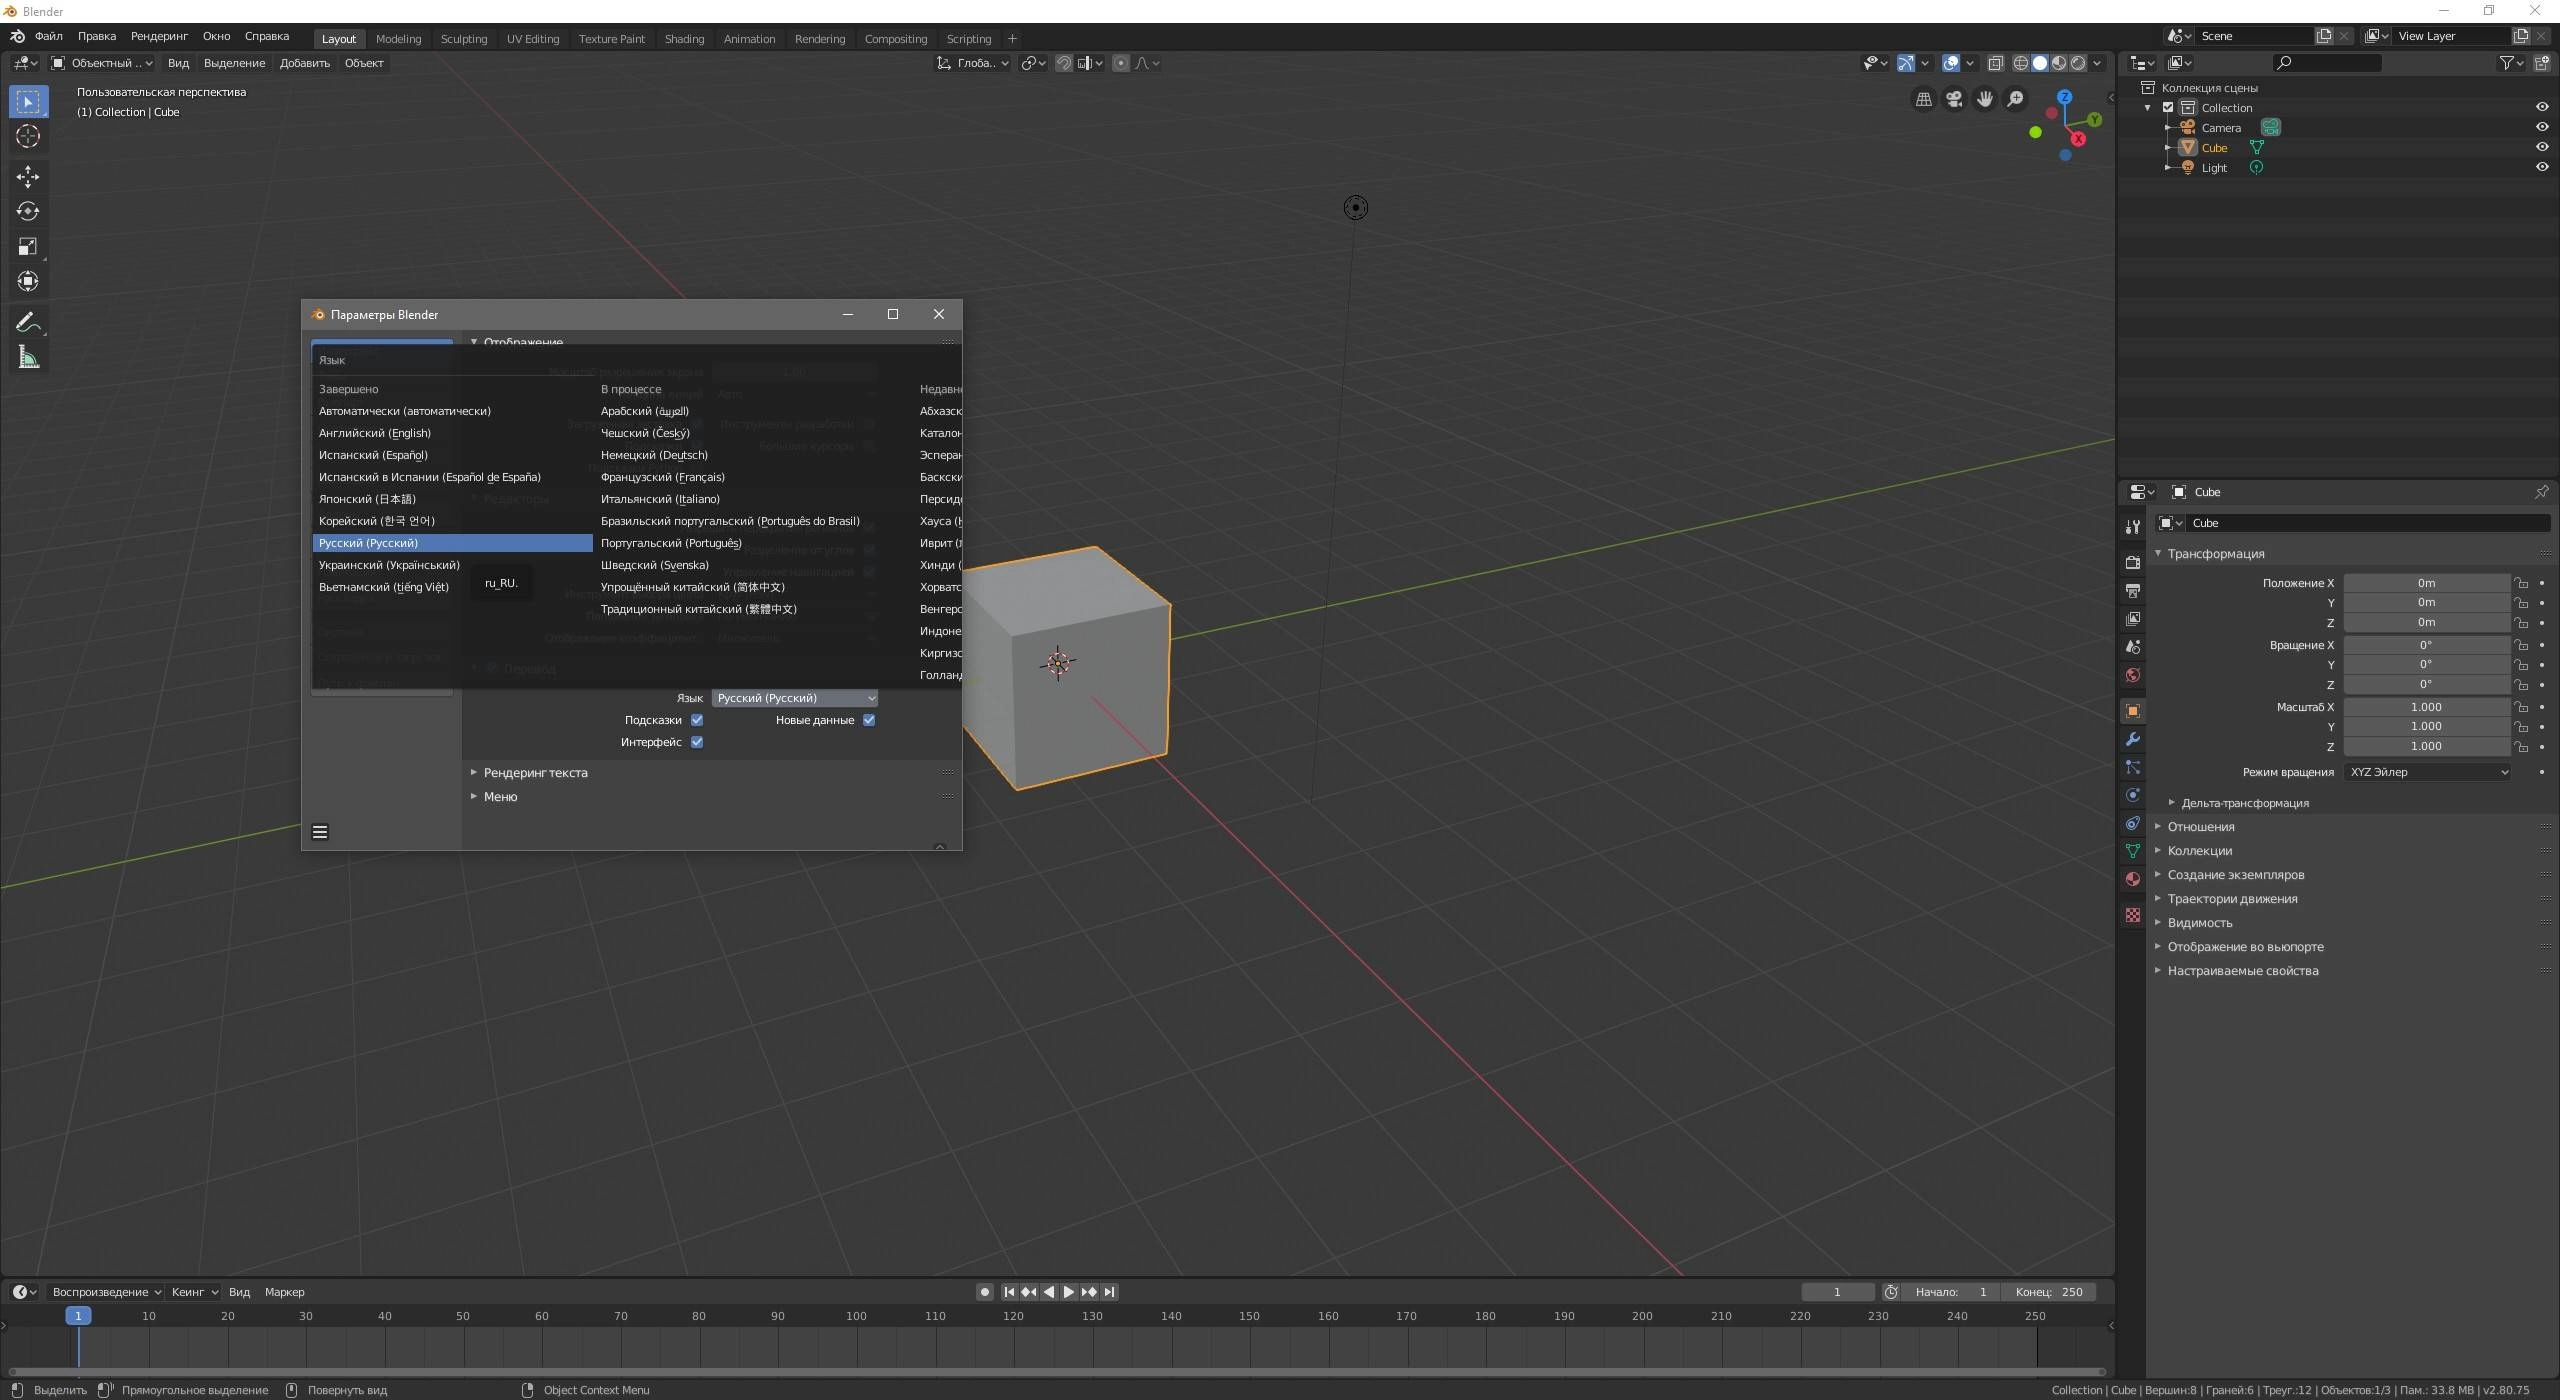Open the Modifiers wrench tab
2560x1400 pixels.
[2132, 739]
